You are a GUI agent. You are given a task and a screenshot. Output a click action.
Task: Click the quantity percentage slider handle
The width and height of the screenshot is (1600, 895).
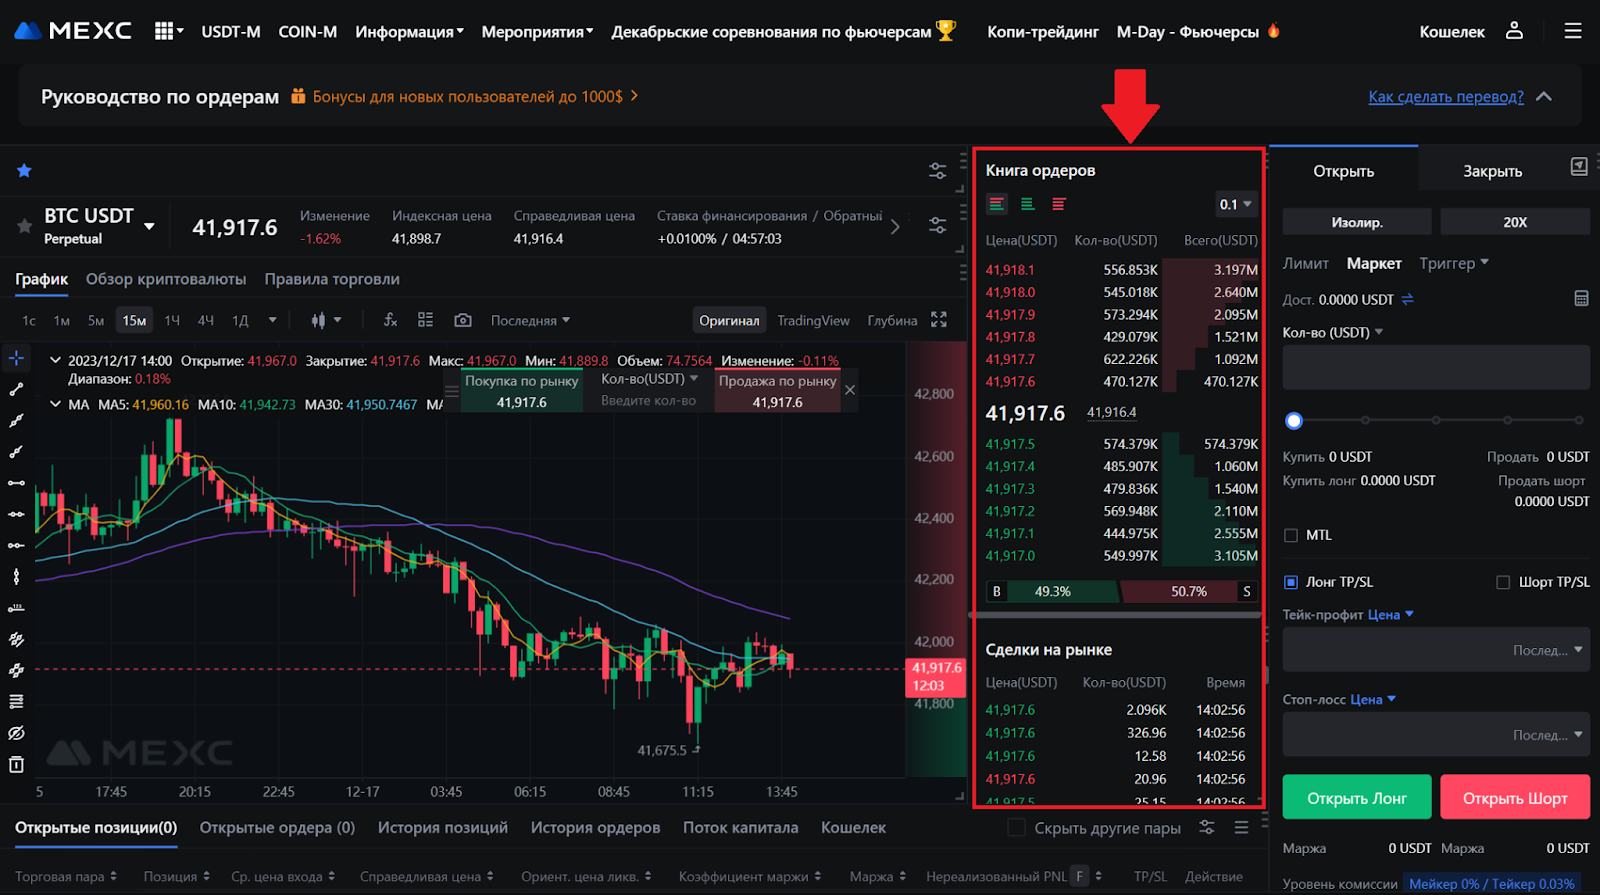click(x=1294, y=421)
